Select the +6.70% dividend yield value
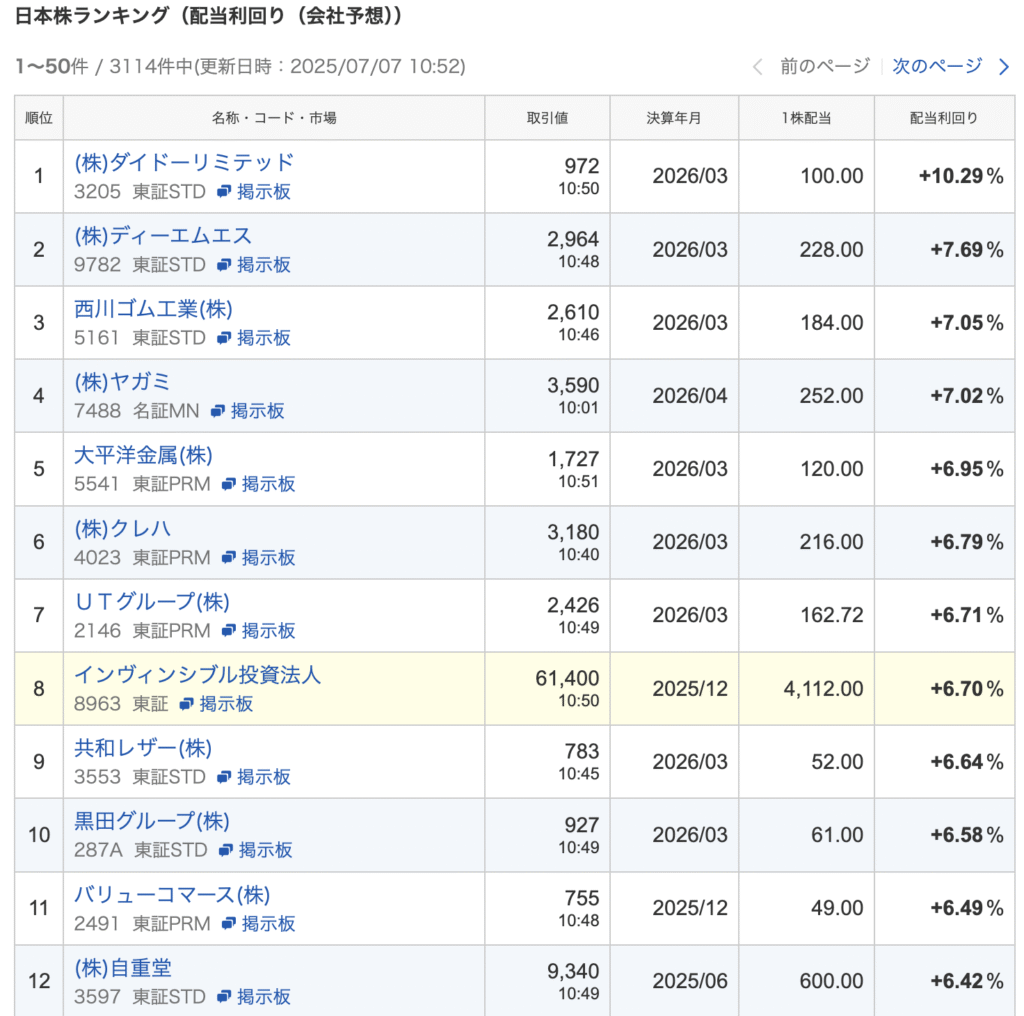This screenshot has width=1024, height=1016. (x=967, y=689)
